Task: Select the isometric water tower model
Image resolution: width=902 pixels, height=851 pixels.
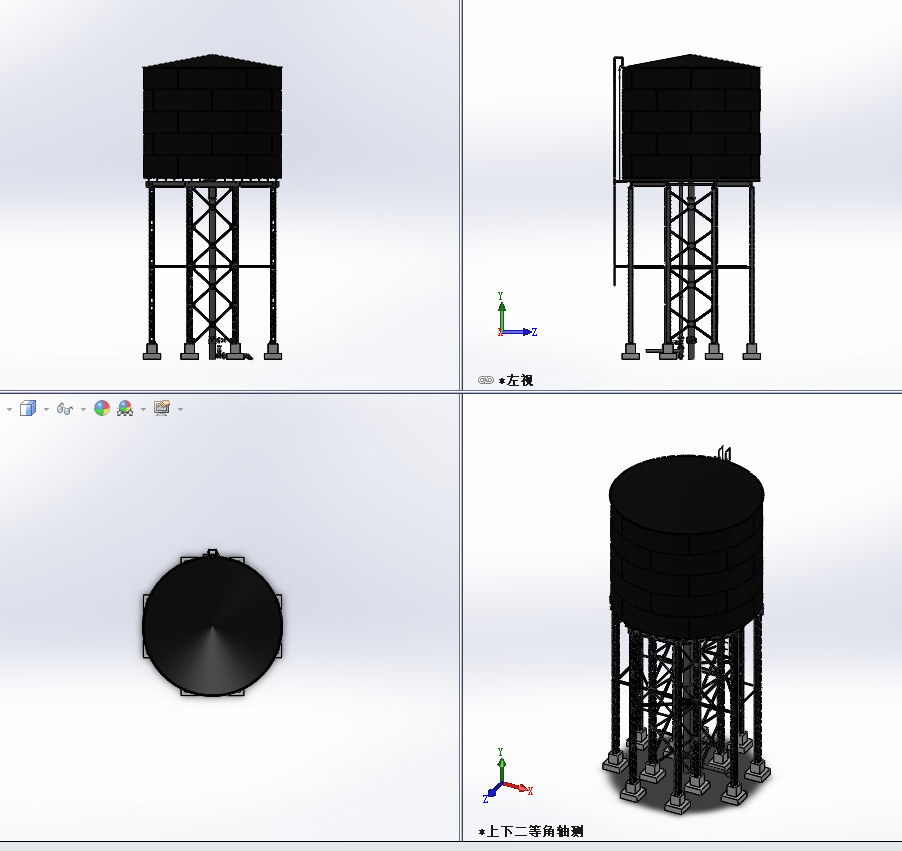Action: tap(686, 631)
